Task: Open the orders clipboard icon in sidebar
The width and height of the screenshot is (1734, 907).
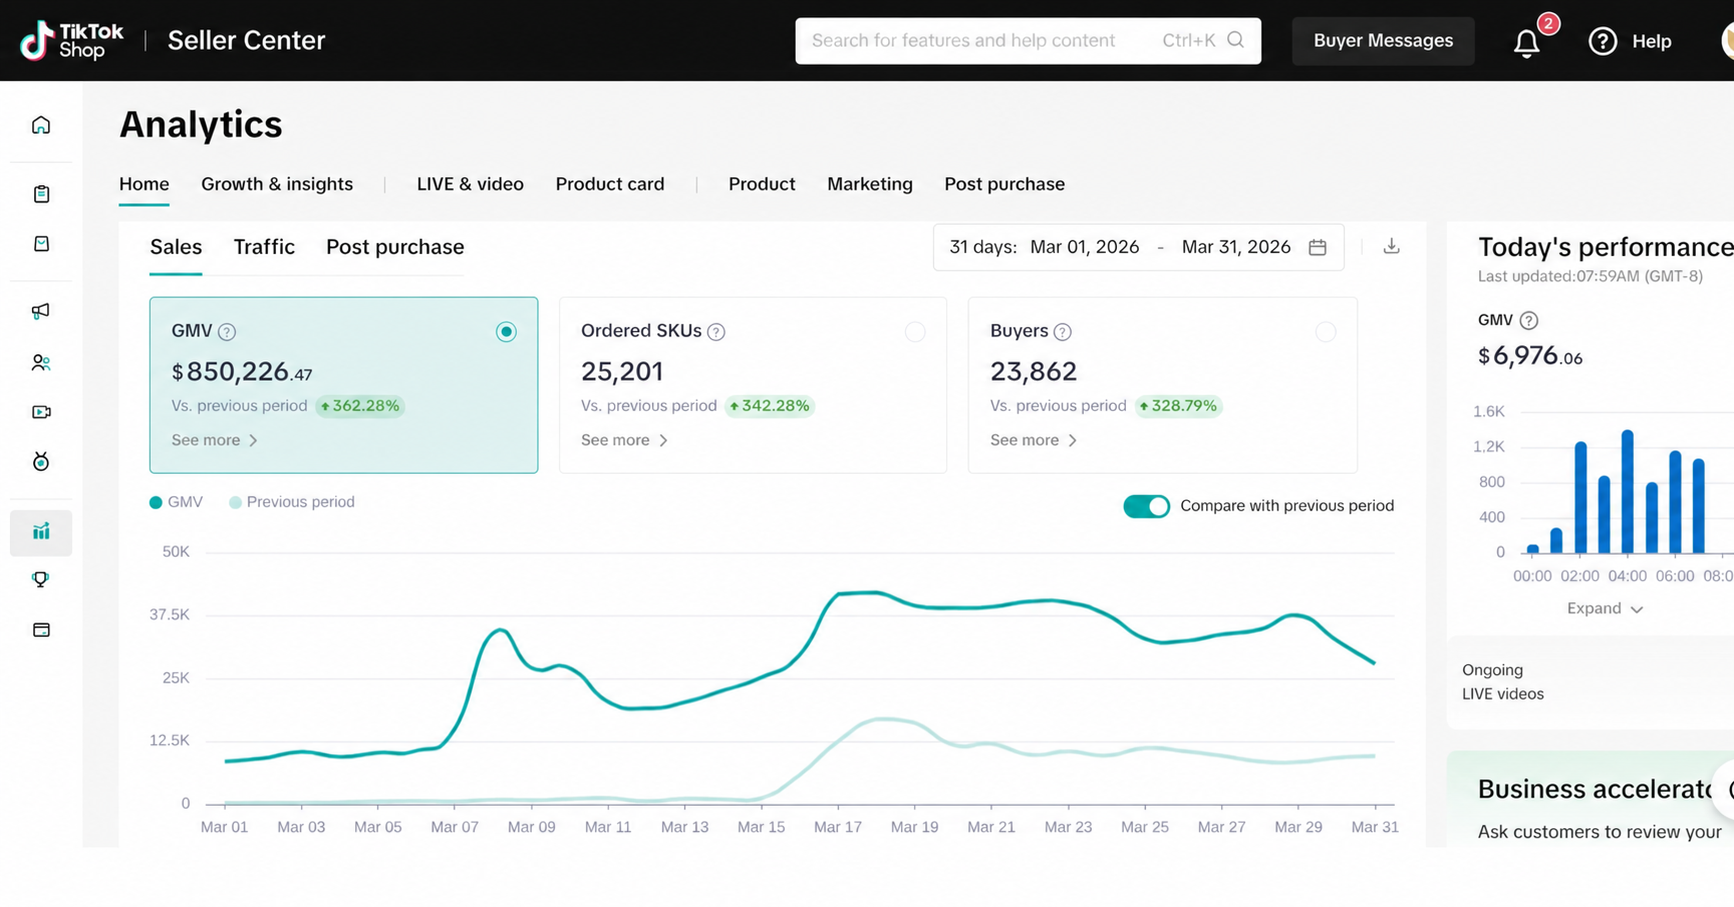Action: 41,194
